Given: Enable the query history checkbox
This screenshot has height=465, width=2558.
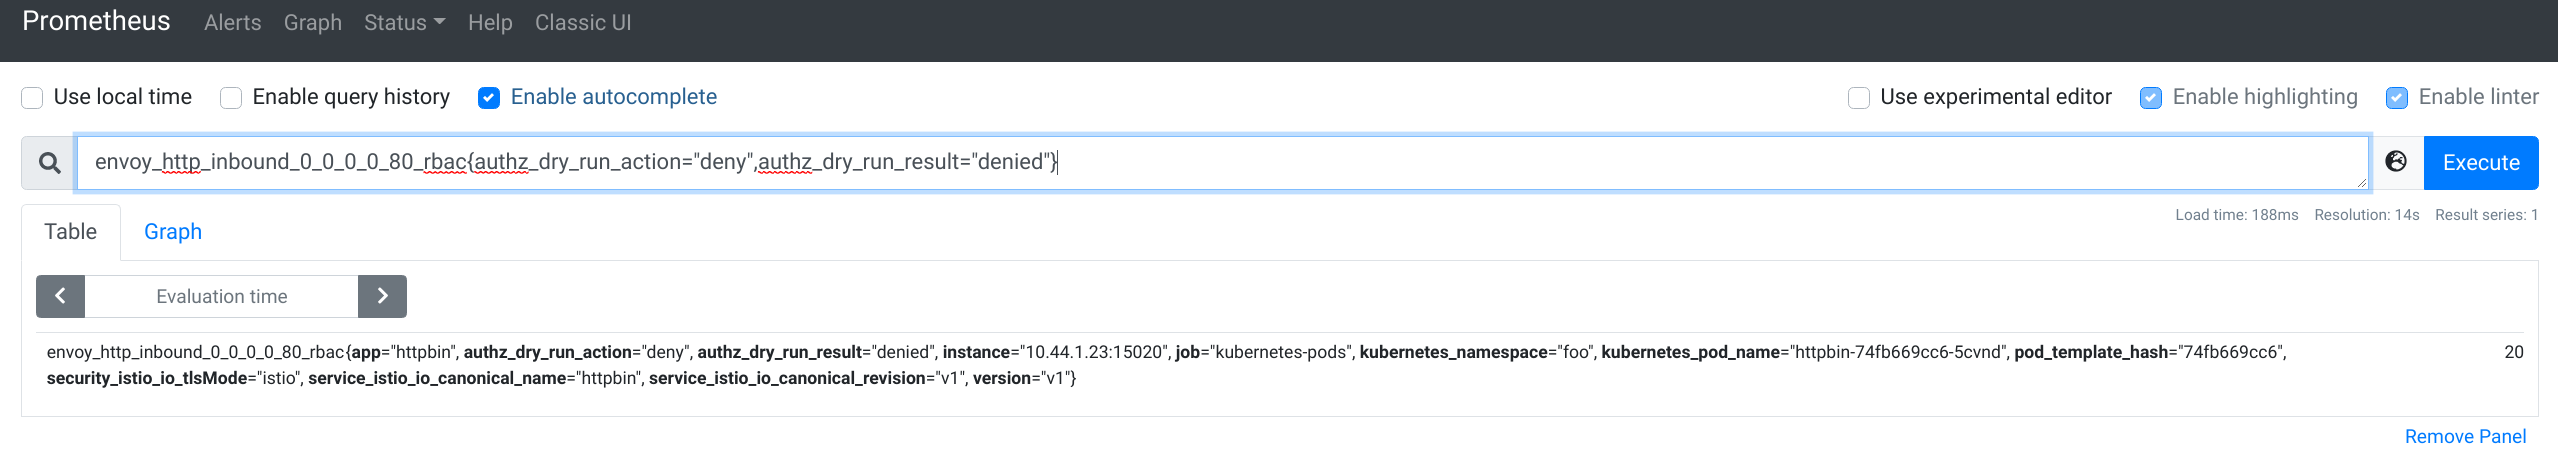Looking at the screenshot, I should [x=231, y=98].
